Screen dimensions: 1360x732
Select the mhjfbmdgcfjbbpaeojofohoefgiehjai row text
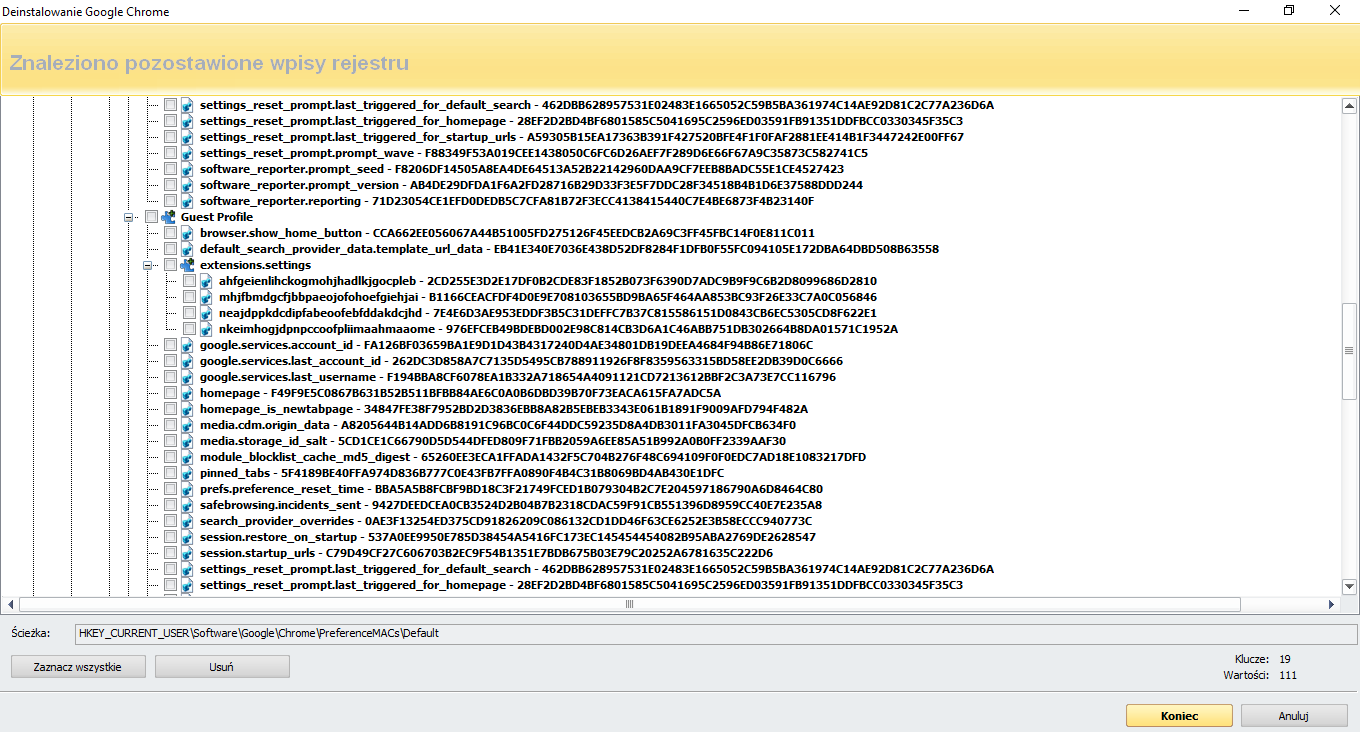[x=548, y=297]
